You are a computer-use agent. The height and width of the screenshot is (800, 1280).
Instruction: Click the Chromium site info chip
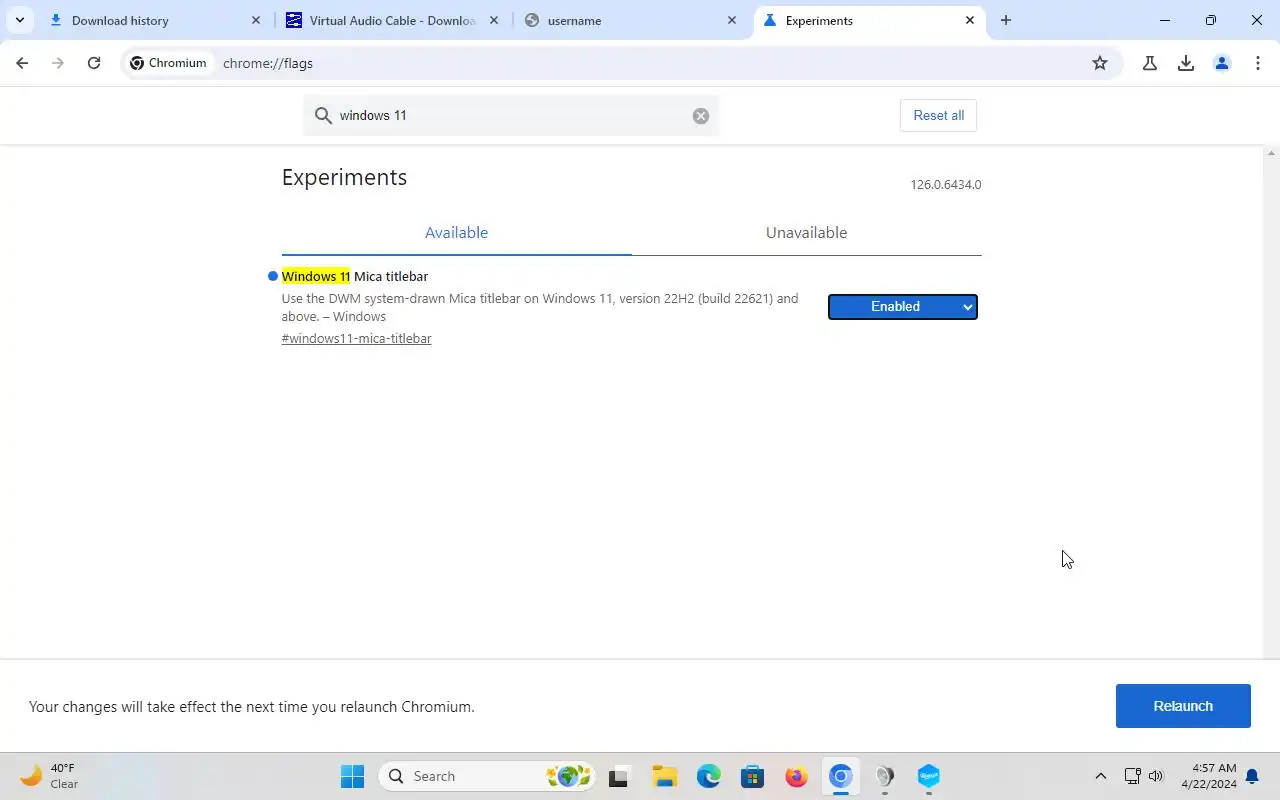tap(169, 63)
